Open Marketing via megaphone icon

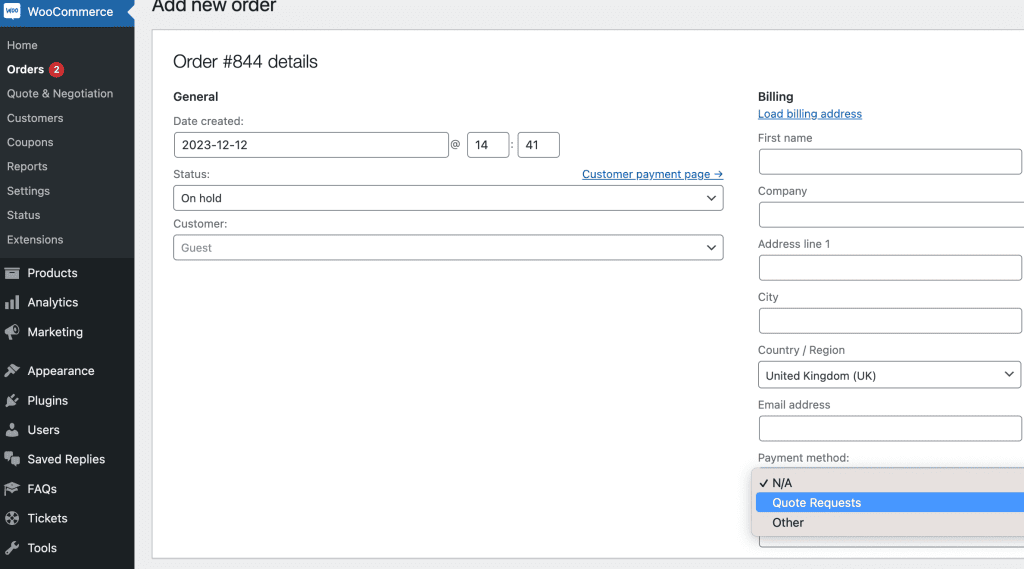pyautogui.click(x=12, y=332)
